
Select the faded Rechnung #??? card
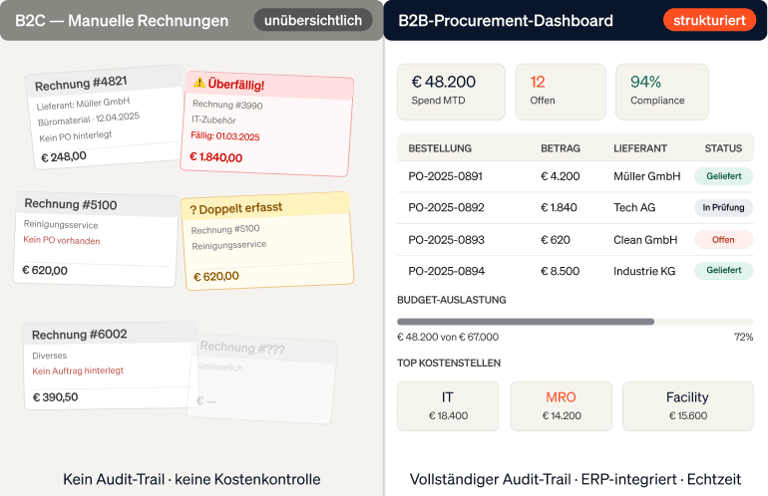click(x=263, y=378)
